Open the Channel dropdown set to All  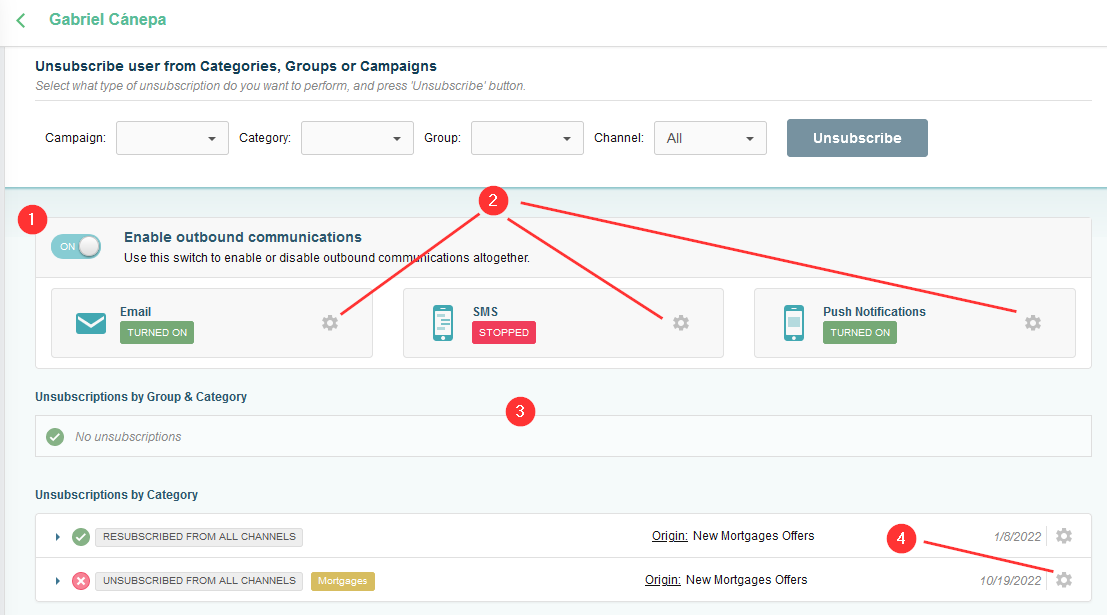710,138
